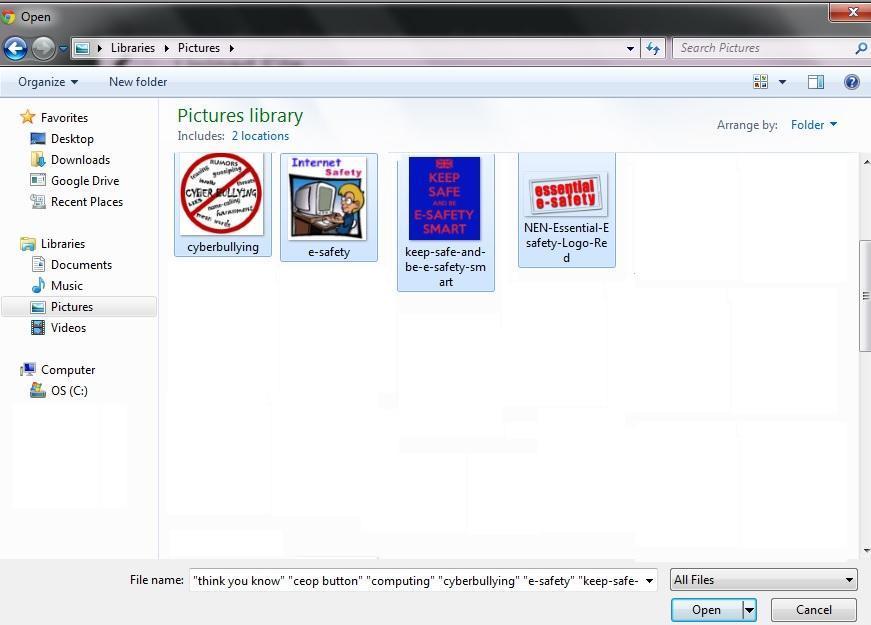Select Pictures in the address breadcrumb
The width and height of the screenshot is (871, 625).
click(x=199, y=48)
